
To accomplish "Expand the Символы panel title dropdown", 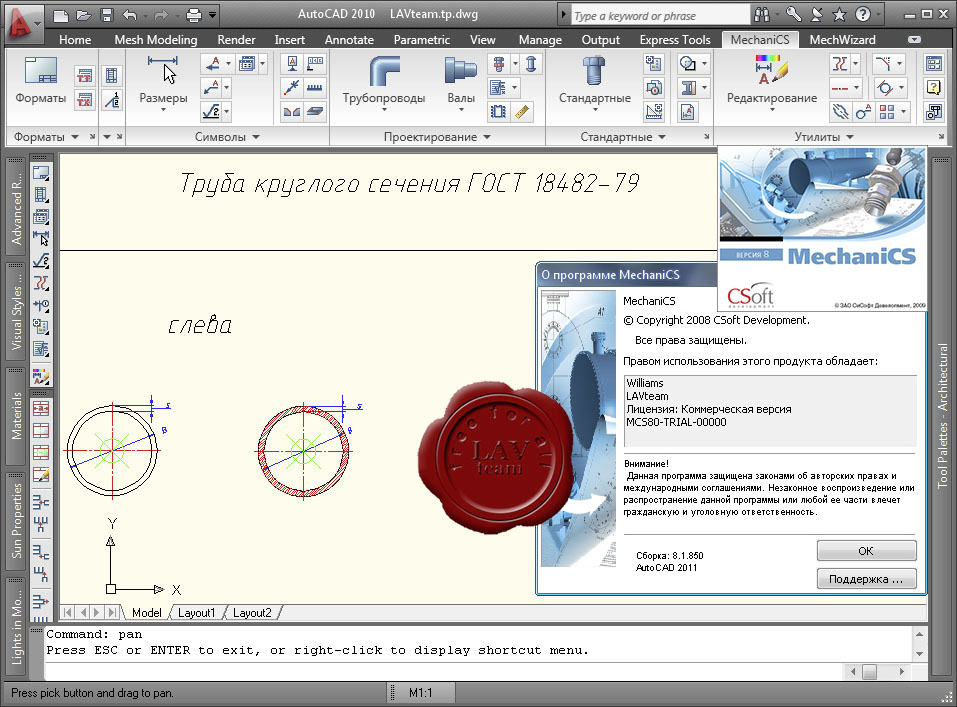I will coord(256,137).
